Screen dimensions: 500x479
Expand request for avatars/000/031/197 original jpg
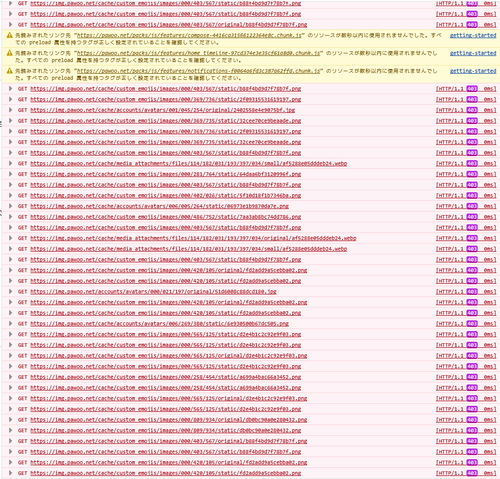pyautogui.click(x=10, y=291)
